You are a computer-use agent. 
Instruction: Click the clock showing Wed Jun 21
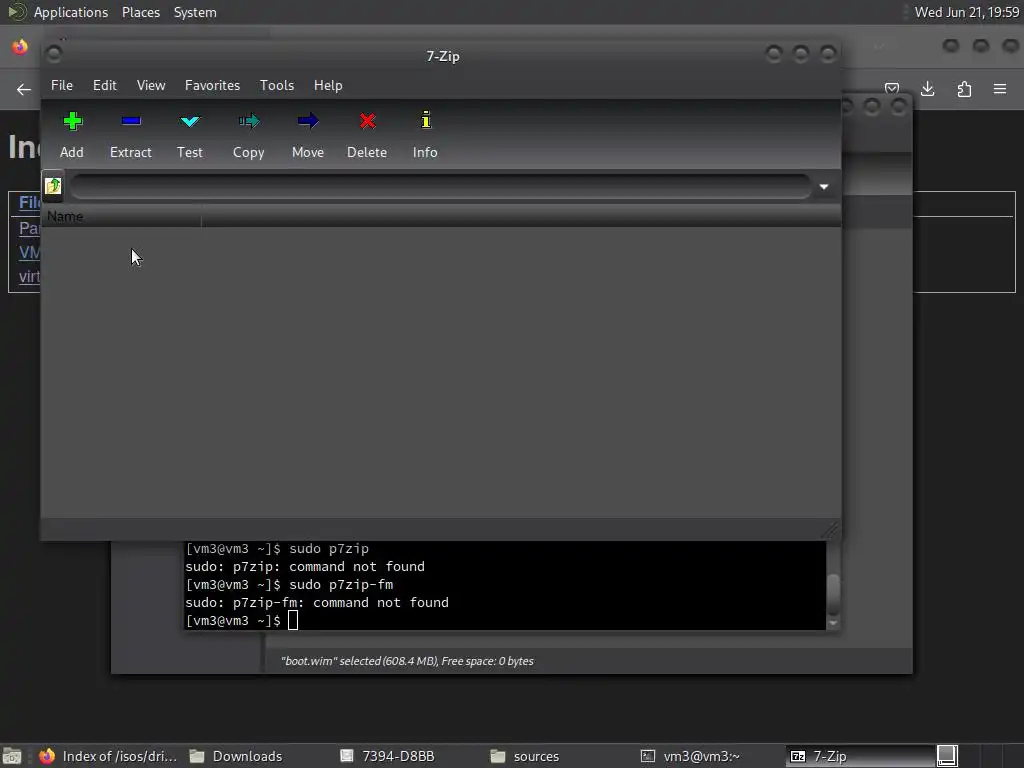967,12
